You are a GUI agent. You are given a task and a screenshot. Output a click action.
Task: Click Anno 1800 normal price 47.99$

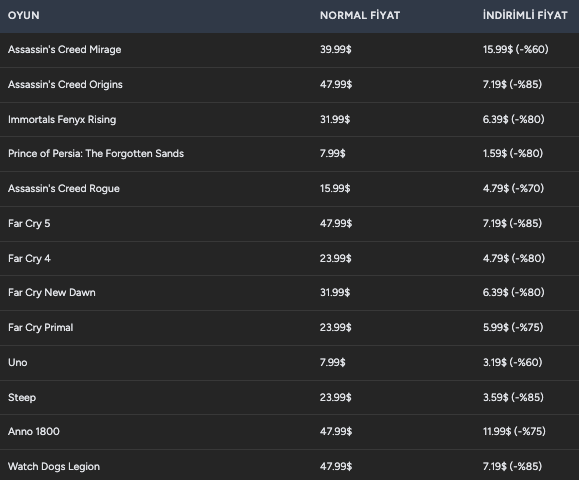[x=336, y=432]
